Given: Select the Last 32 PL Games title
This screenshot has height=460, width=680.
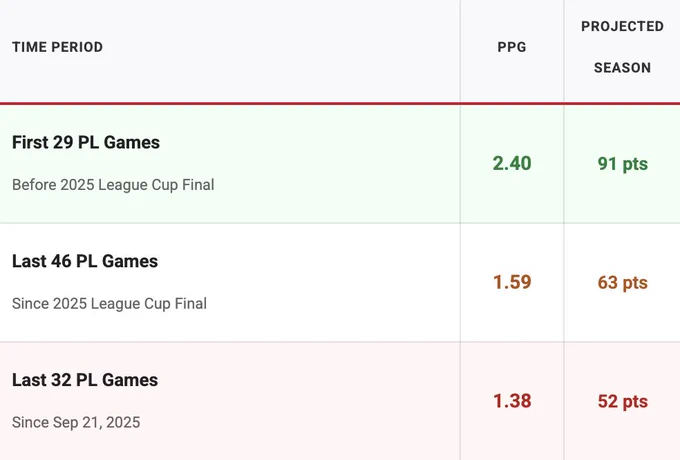Looking at the screenshot, I should [x=85, y=380].
